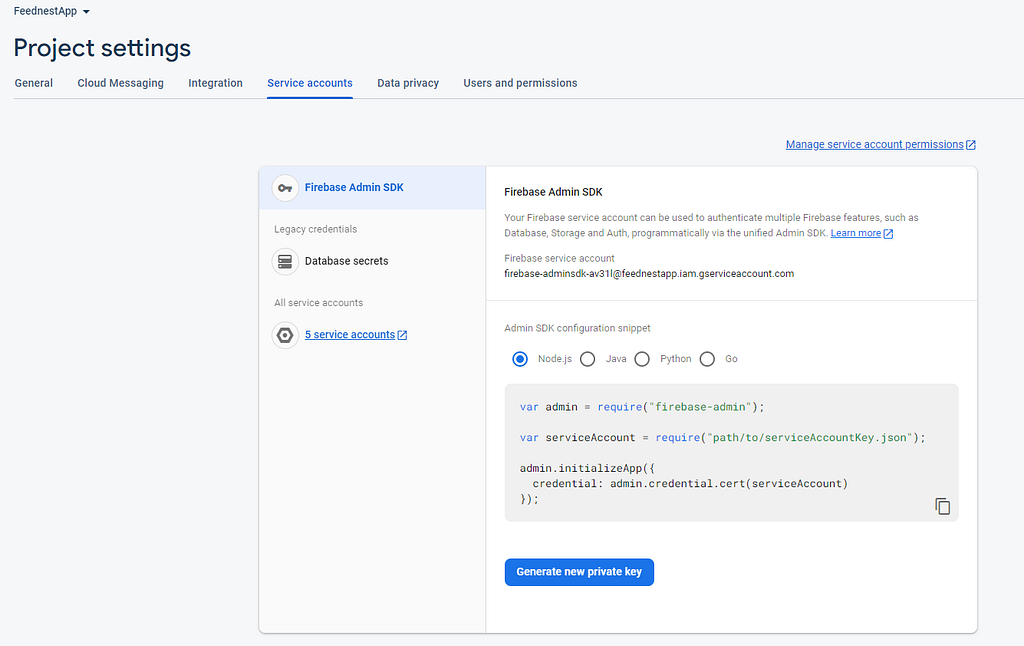The height and width of the screenshot is (646, 1024).
Task: Select the Node.js radio button
Action: click(x=520, y=359)
